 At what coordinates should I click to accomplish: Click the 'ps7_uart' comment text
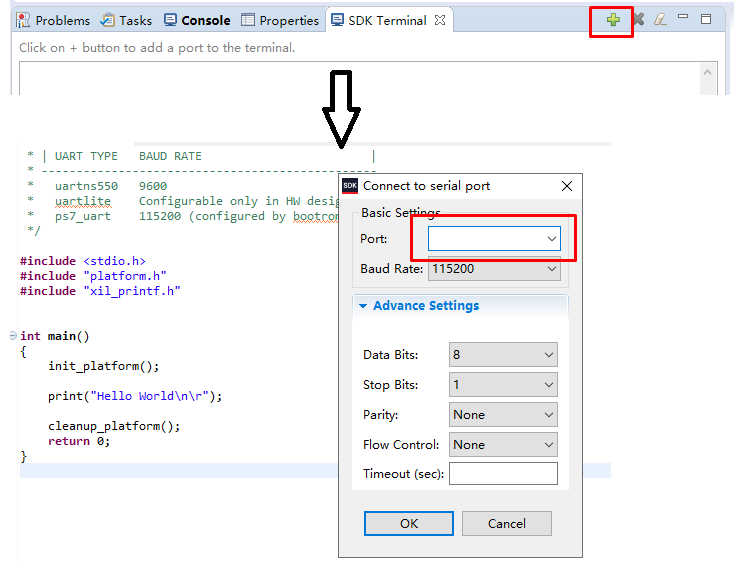pyautogui.click(x=82, y=216)
